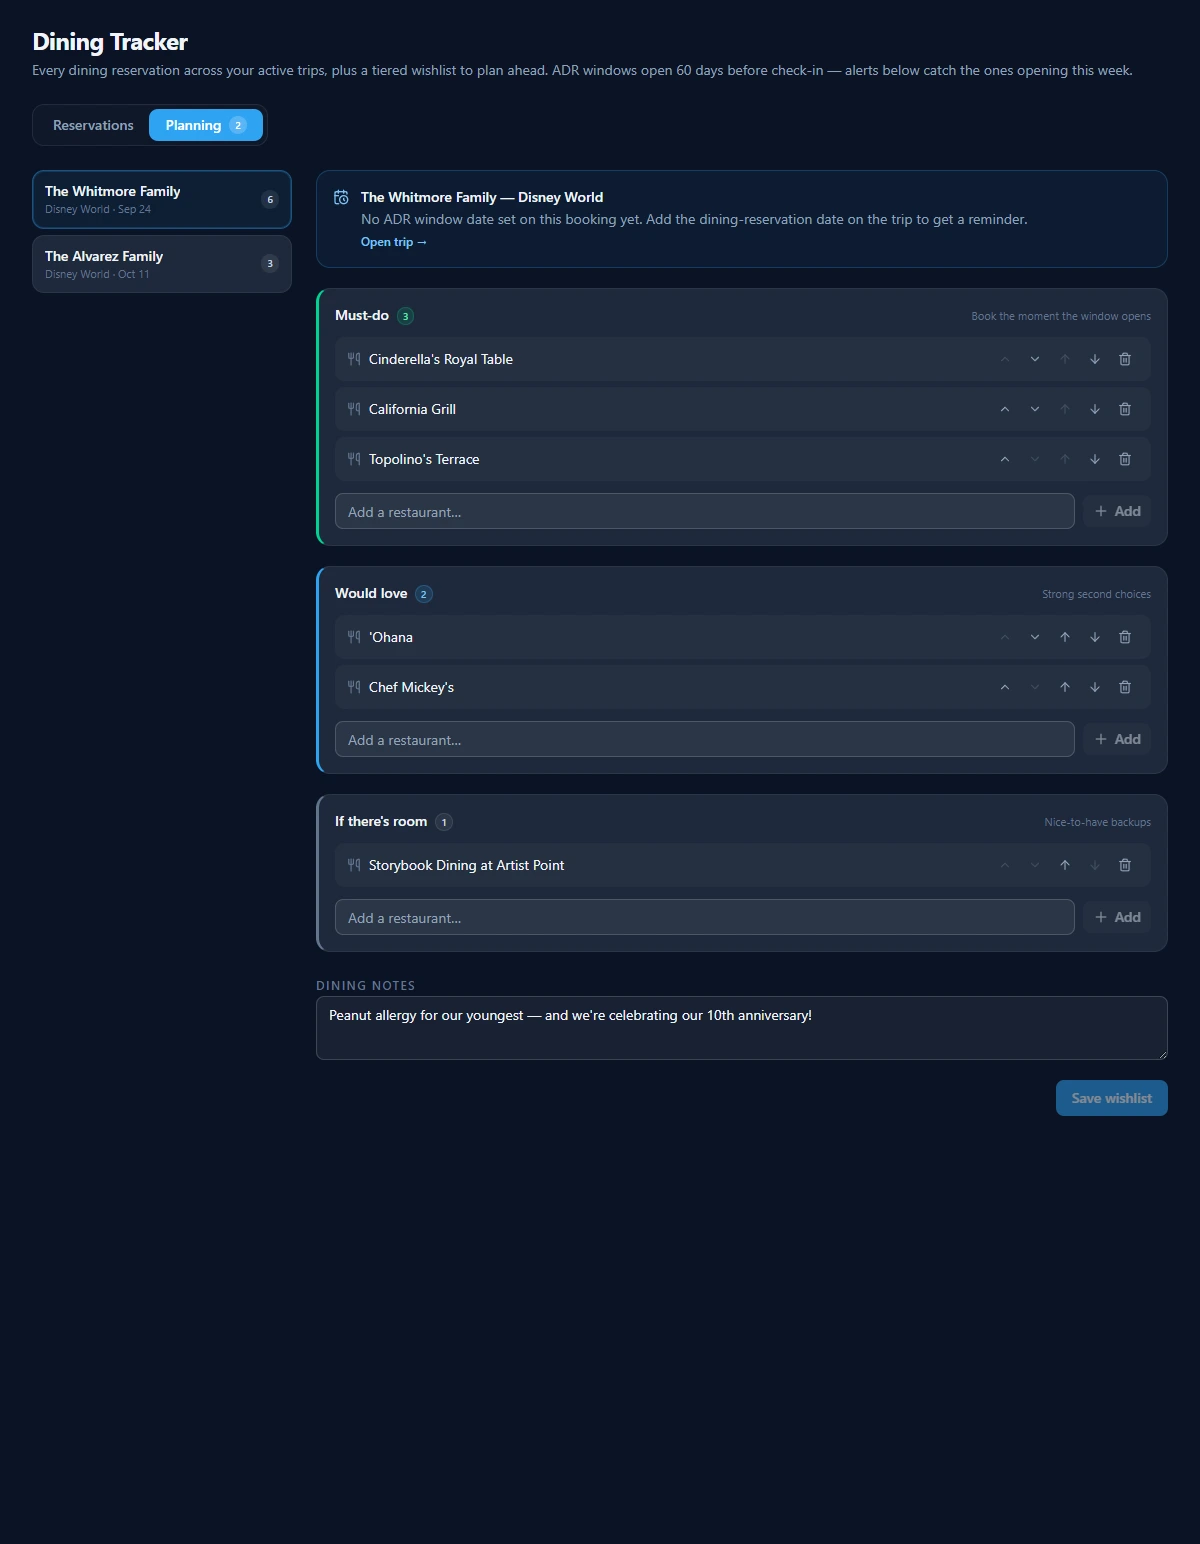Remove 'Ohana using trash icon
The width and height of the screenshot is (1200, 1544).
1125,637
